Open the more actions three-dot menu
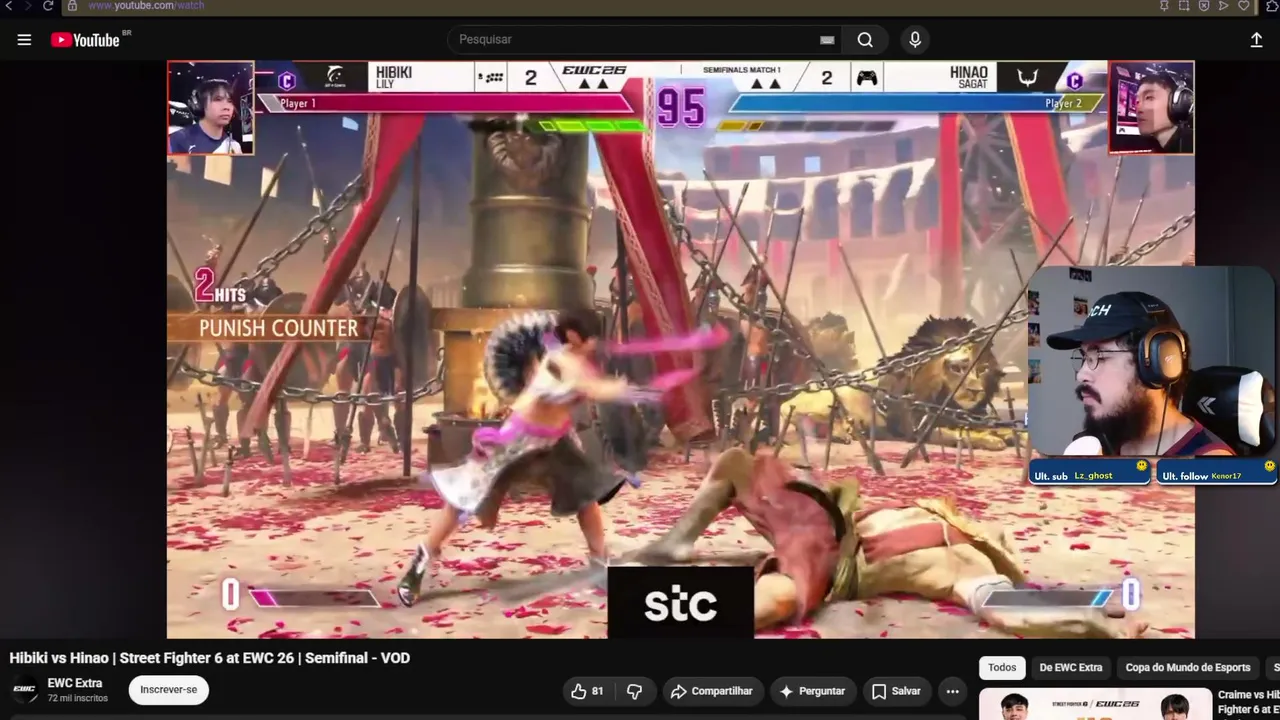The width and height of the screenshot is (1280, 720). pyautogui.click(x=952, y=691)
